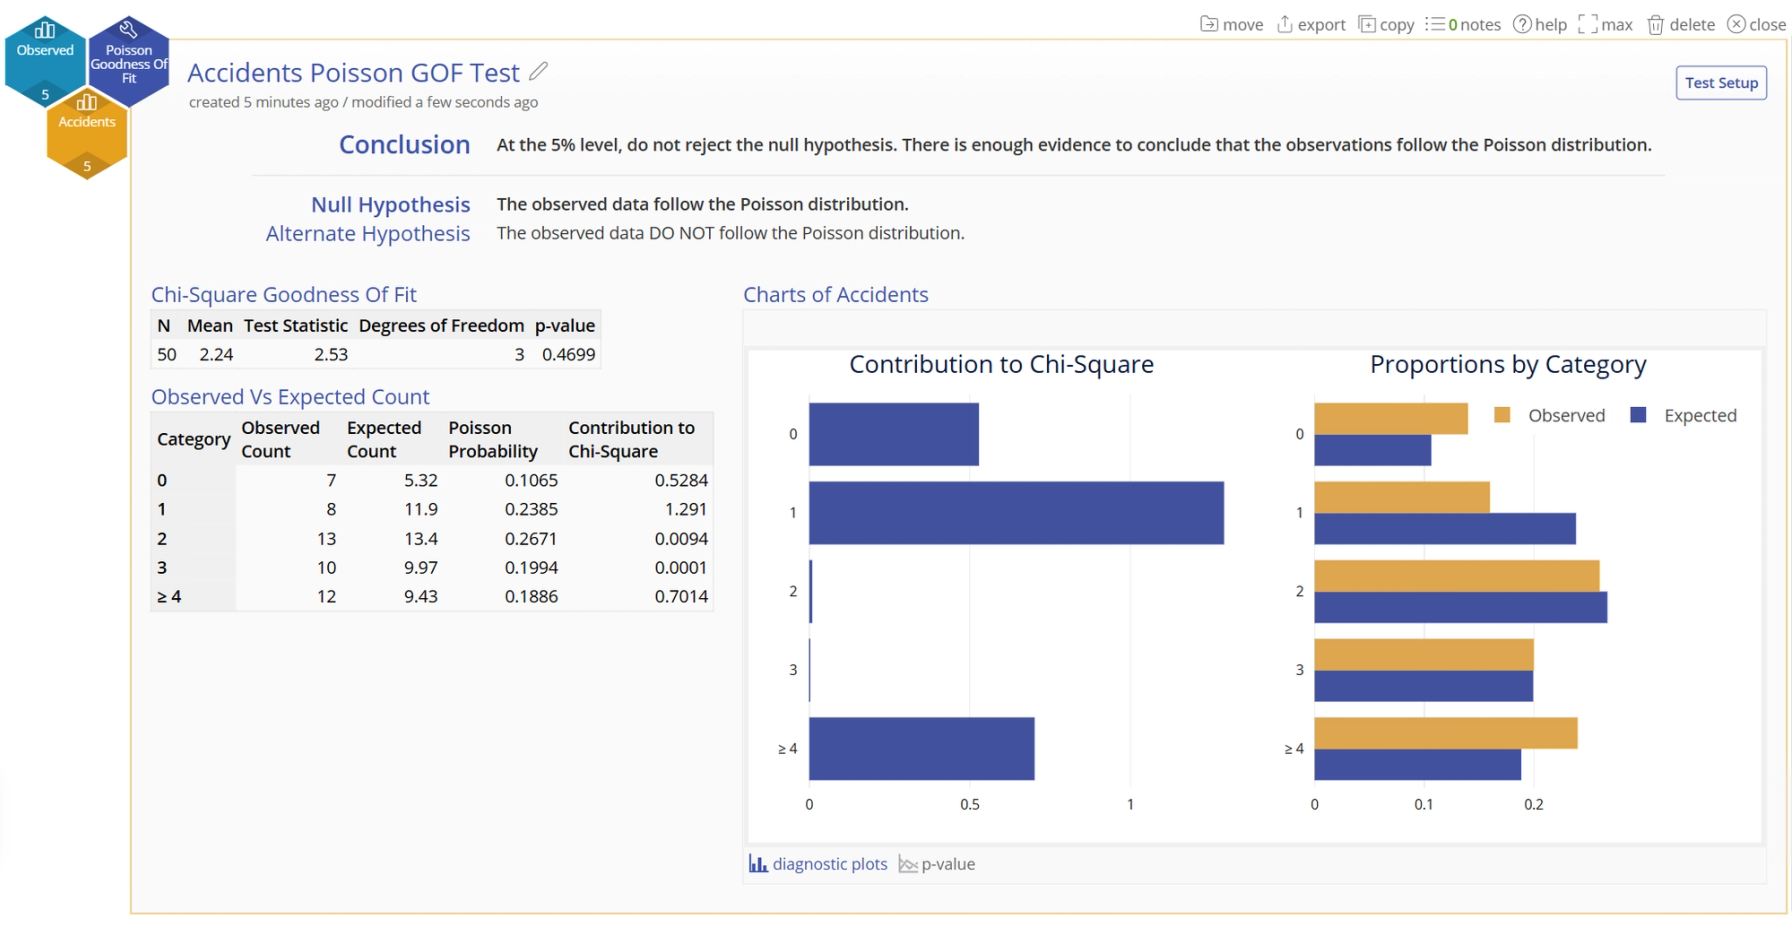Viewport: 1792px width, 936px height.
Task: Click the Accidents Poisson GOF Test title
Action: [x=353, y=73]
